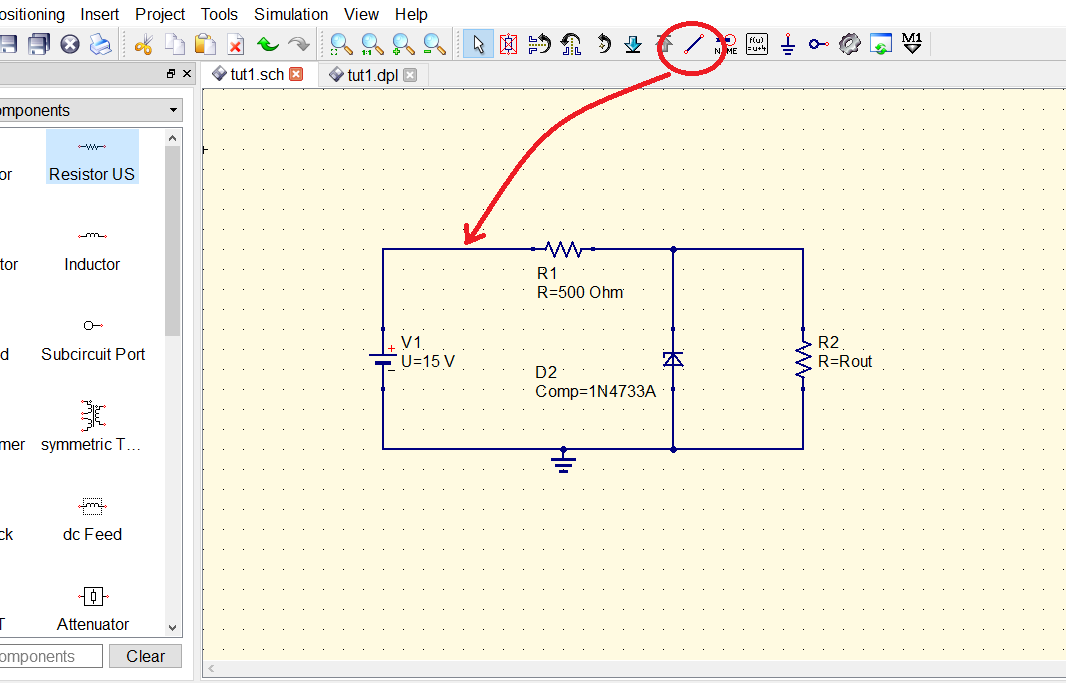Activate the Select arrow tool
The height and width of the screenshot is (683, 1066).
(x=478, y=45)
